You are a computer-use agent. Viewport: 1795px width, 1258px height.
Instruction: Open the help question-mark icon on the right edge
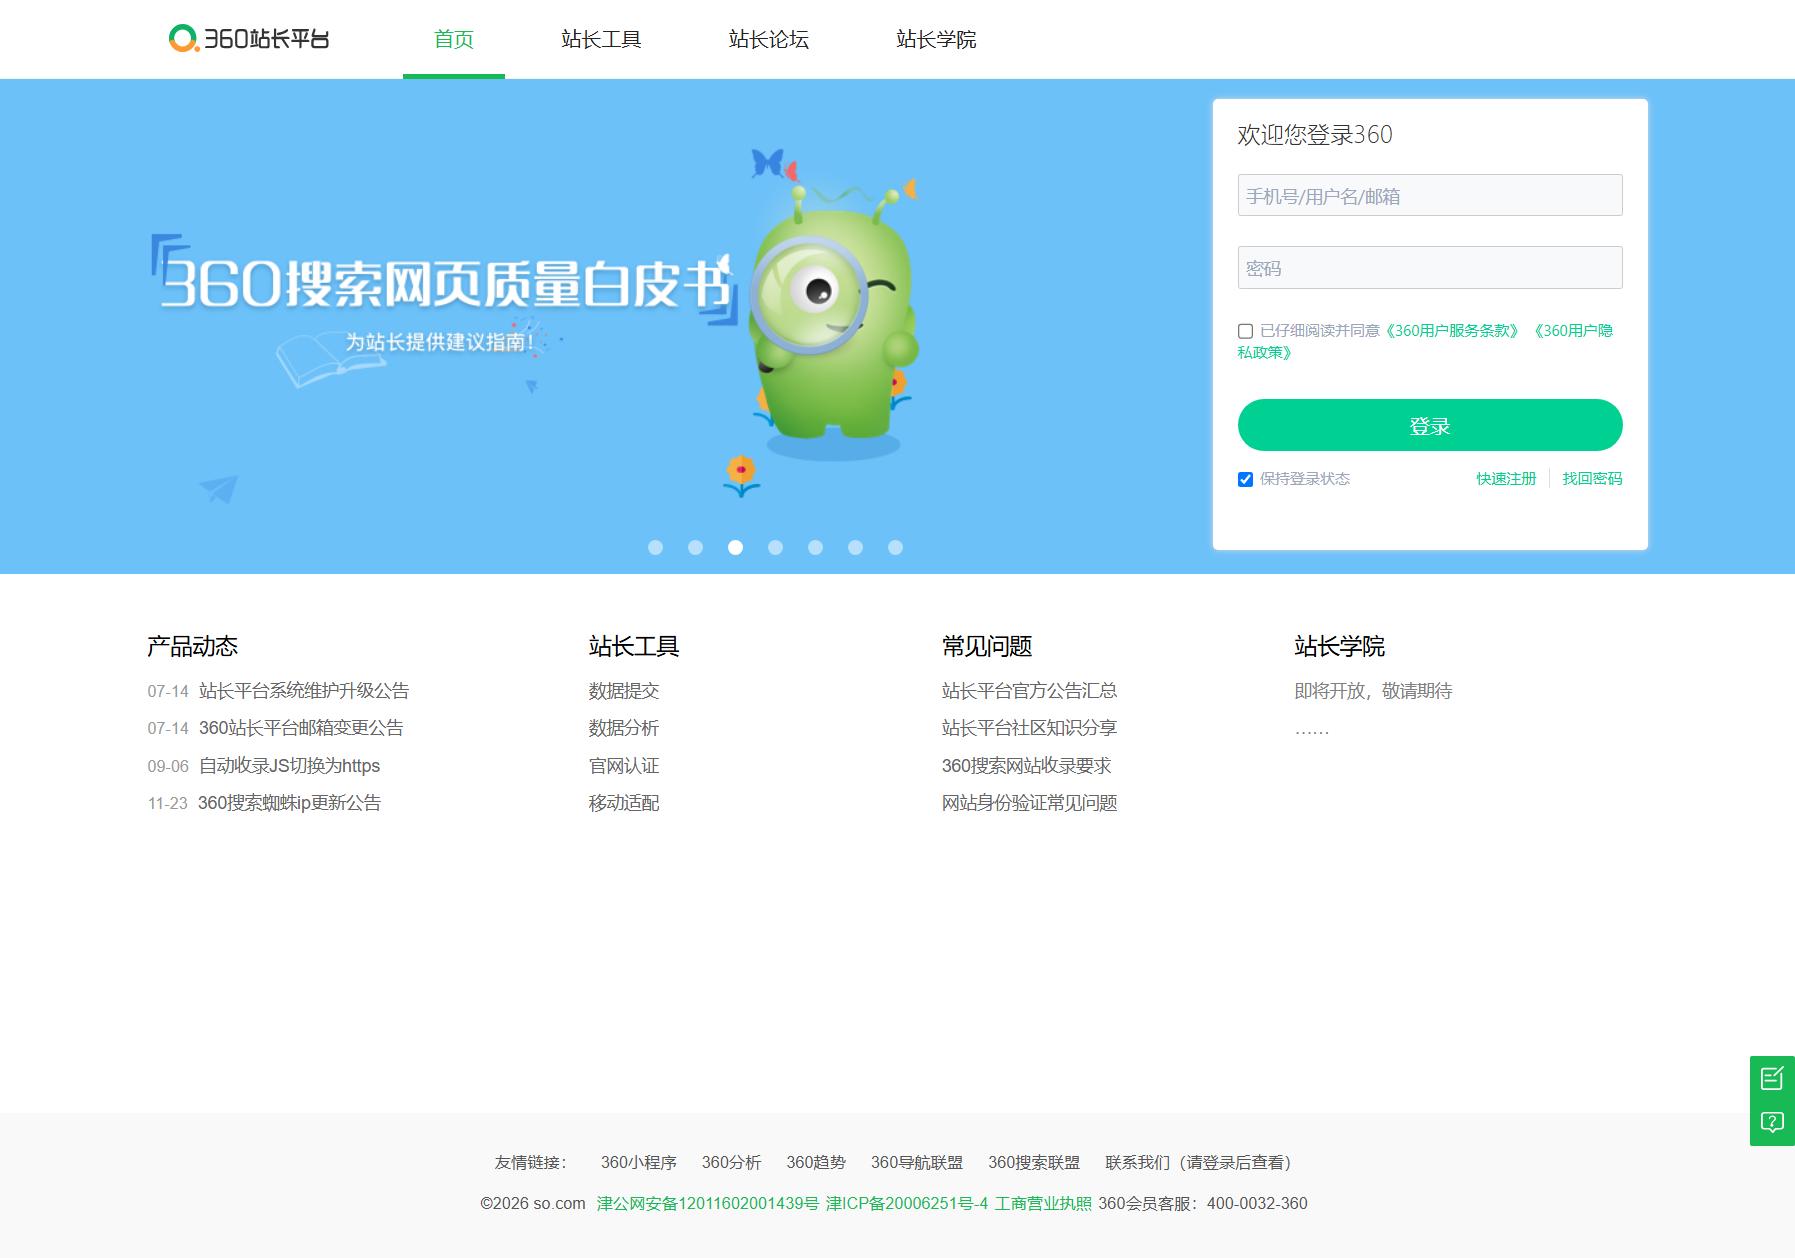coord(1772,1123)
